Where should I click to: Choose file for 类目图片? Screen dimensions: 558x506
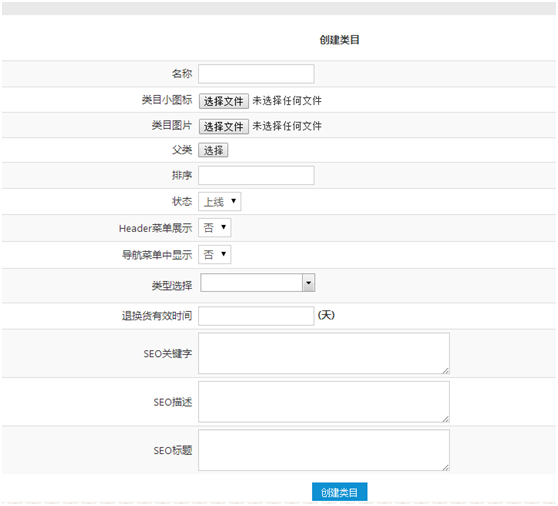click(223, 126)
